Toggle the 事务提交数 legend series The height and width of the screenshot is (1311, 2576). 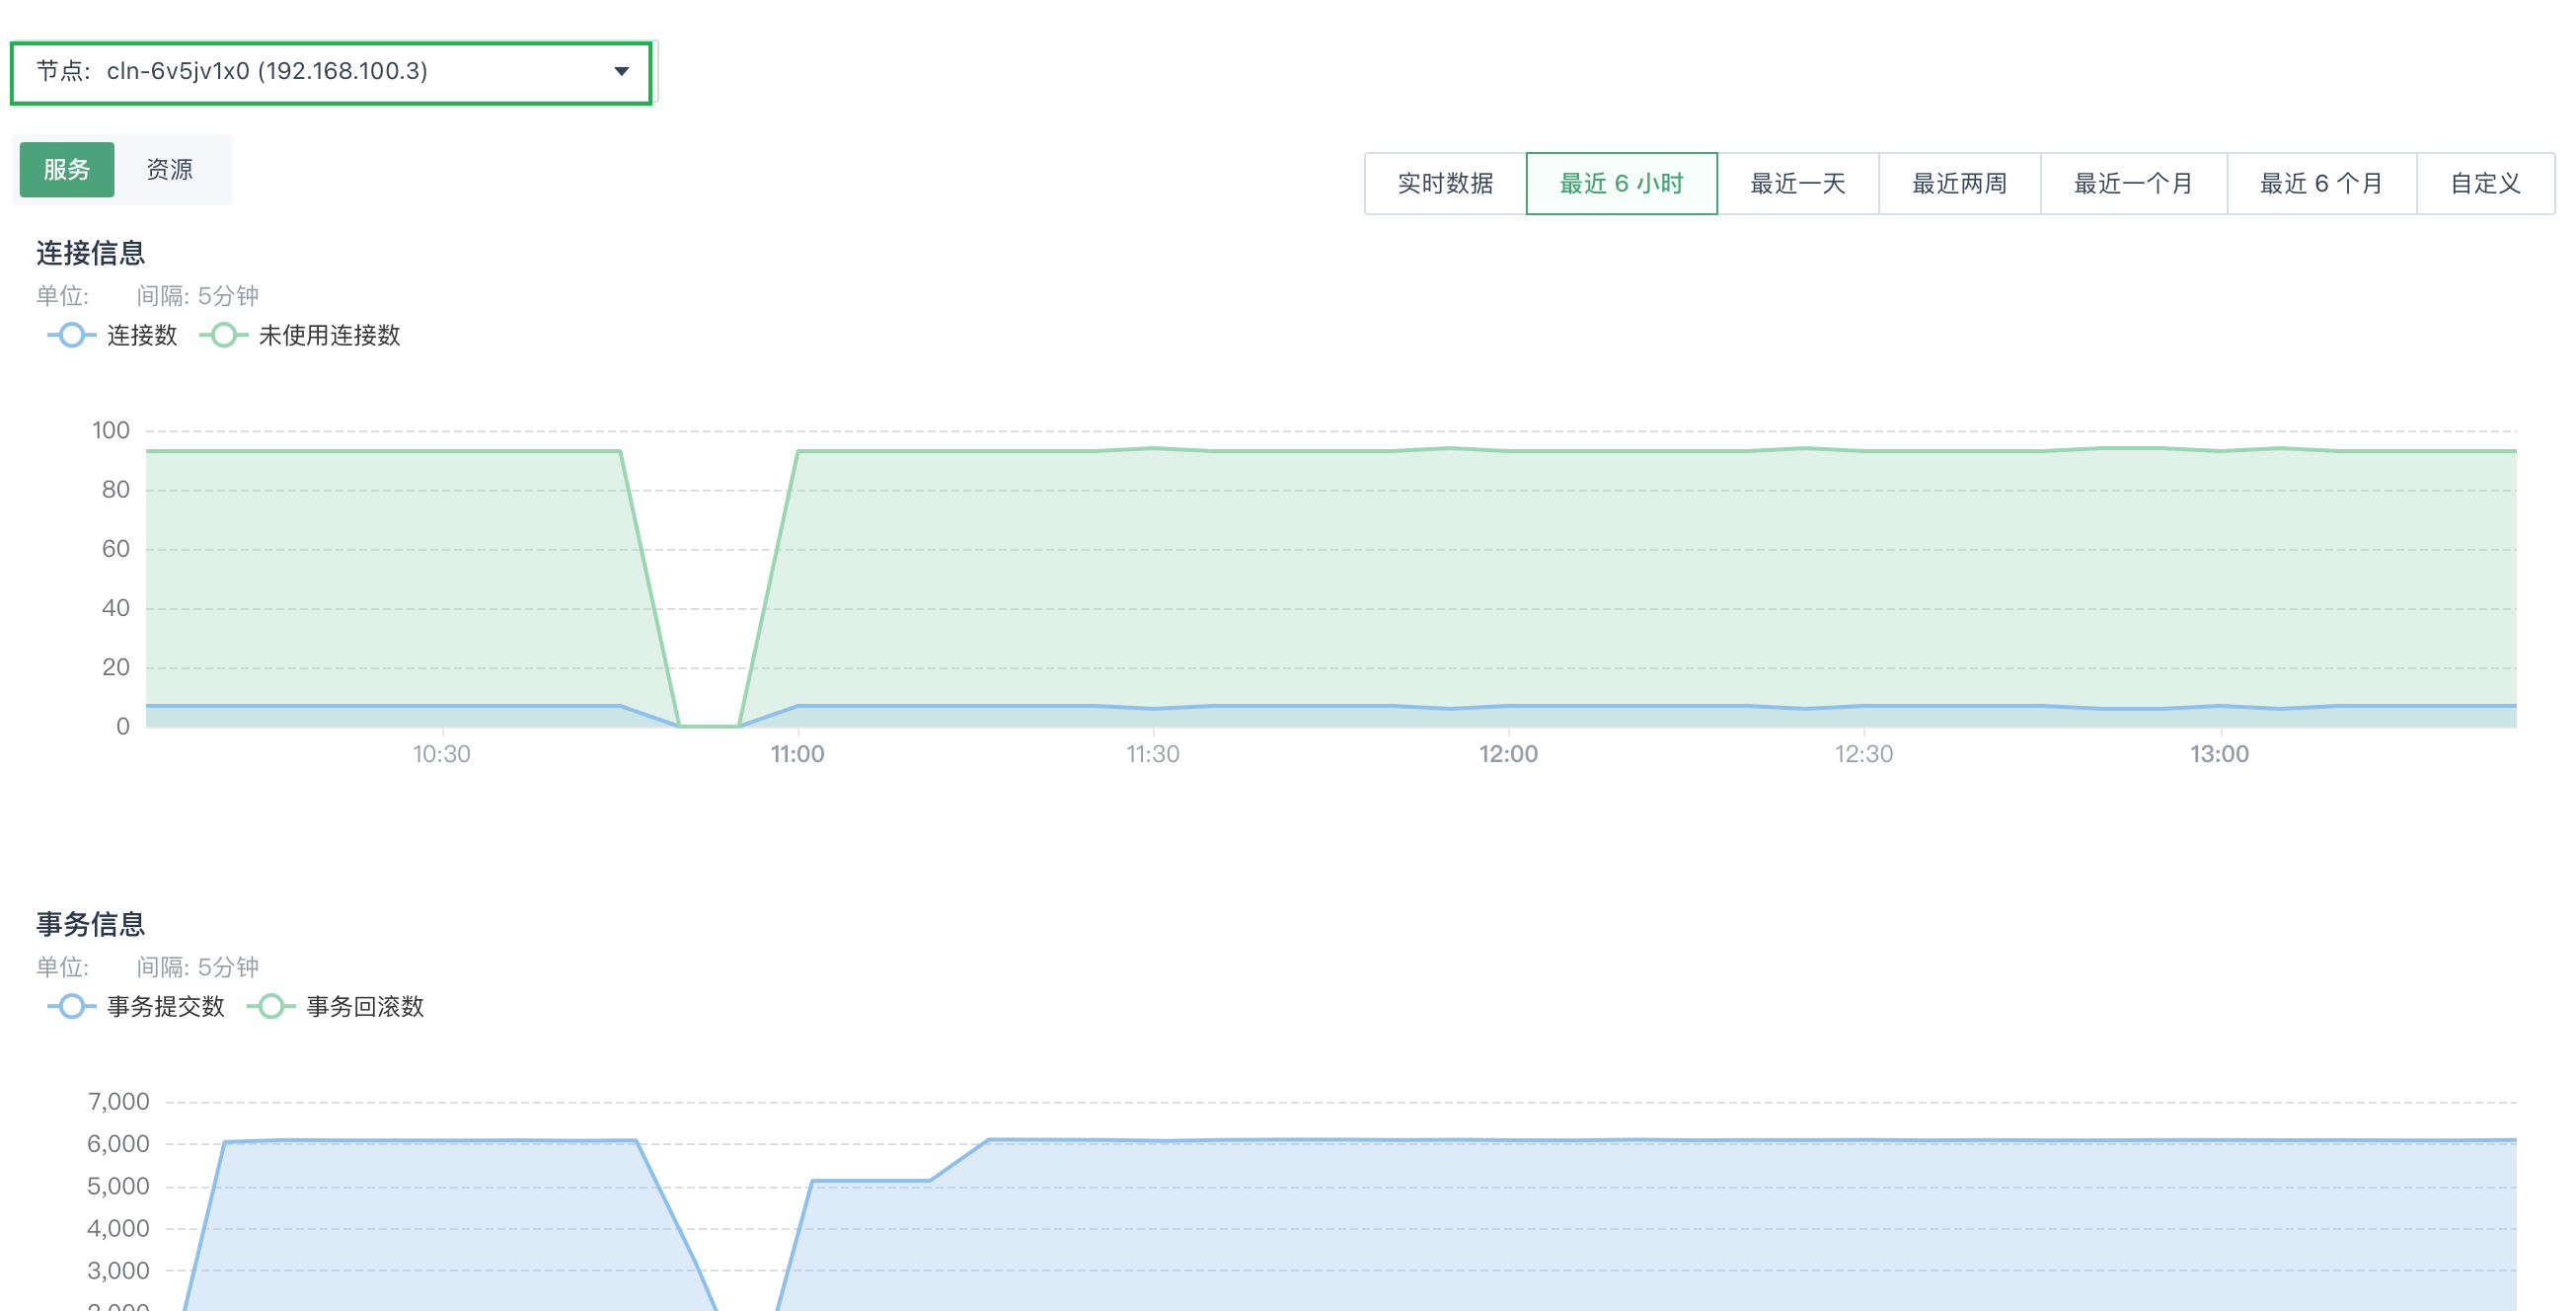136,1006
